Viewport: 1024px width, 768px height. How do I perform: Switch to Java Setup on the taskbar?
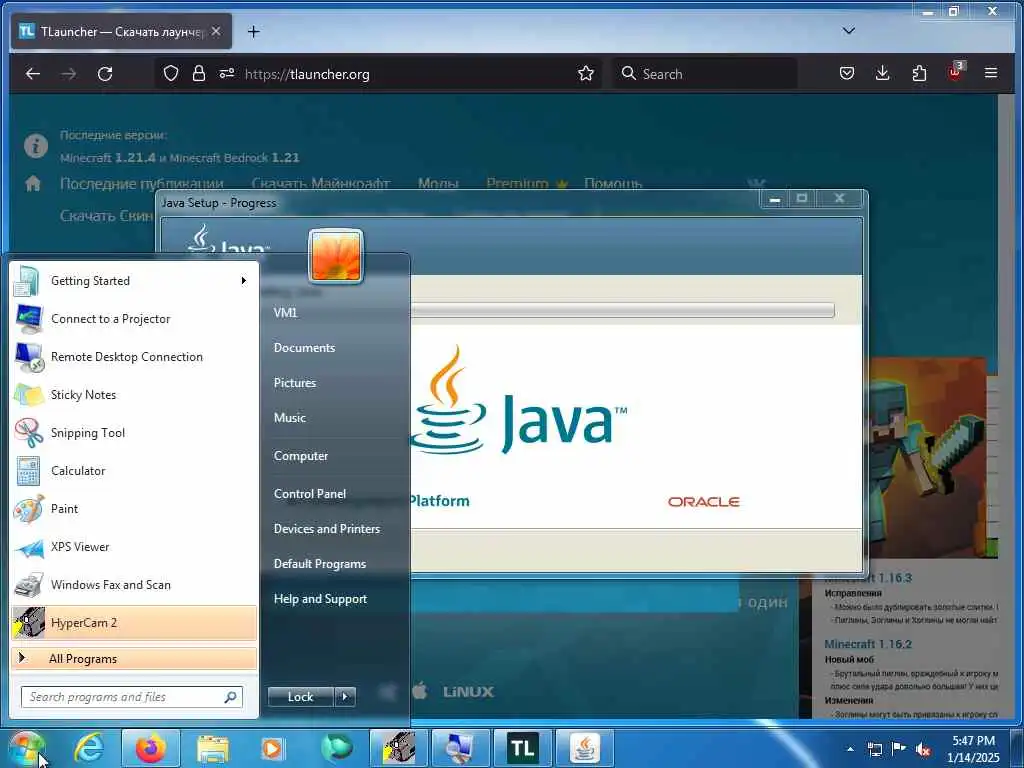585,748
